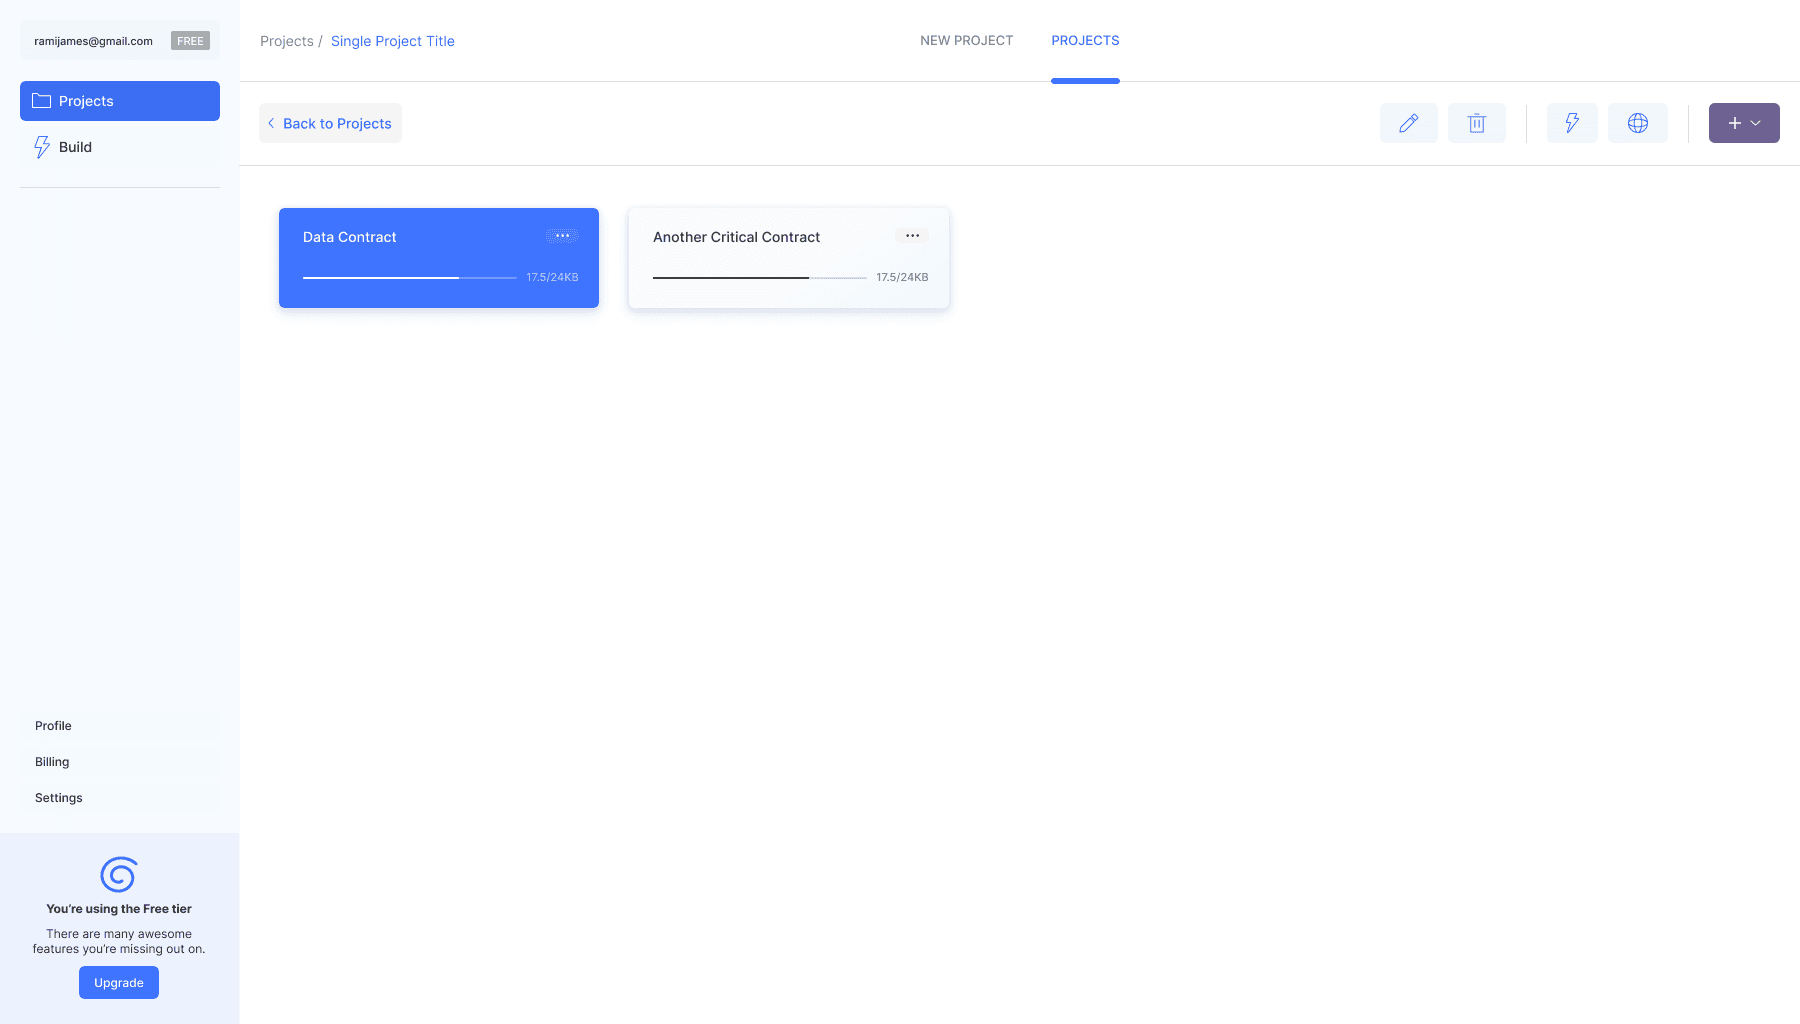This screenshot has width=1800, height=1024.
Task: Select the pencil edit icon in toolbar
Action: [1408, 122]
